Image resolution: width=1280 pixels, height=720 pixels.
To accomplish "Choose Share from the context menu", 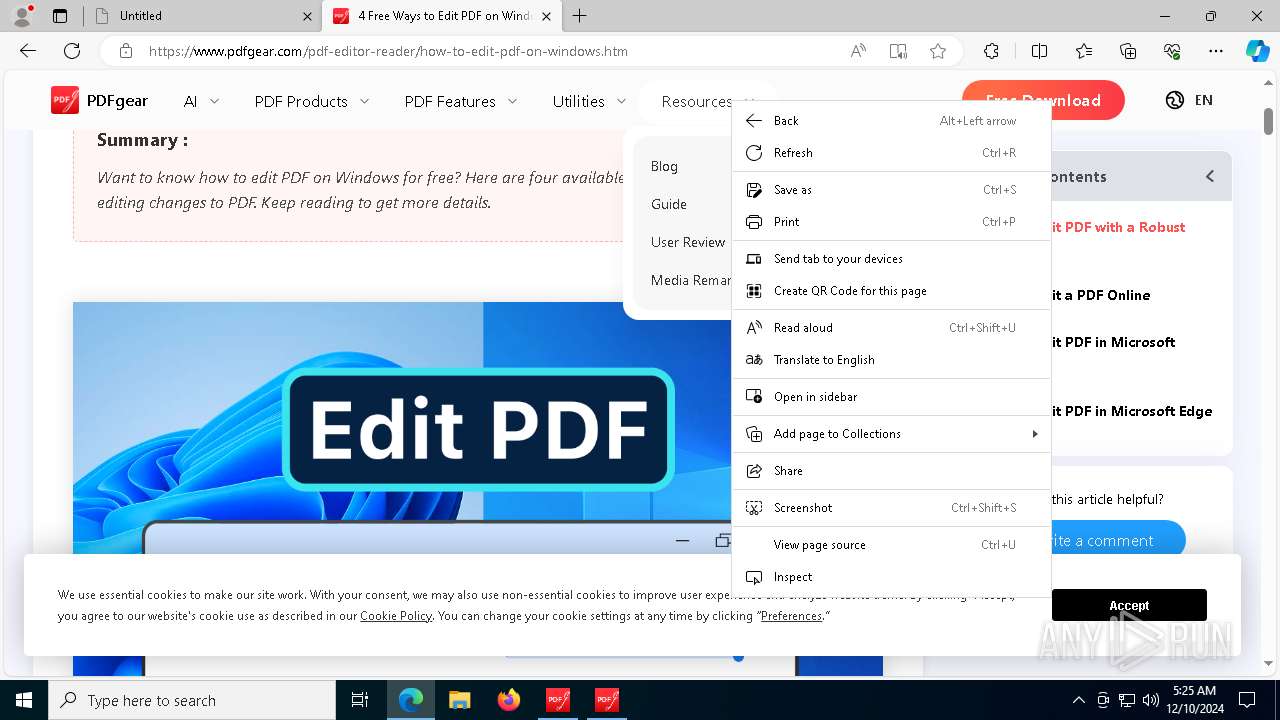I will (892, 471).
